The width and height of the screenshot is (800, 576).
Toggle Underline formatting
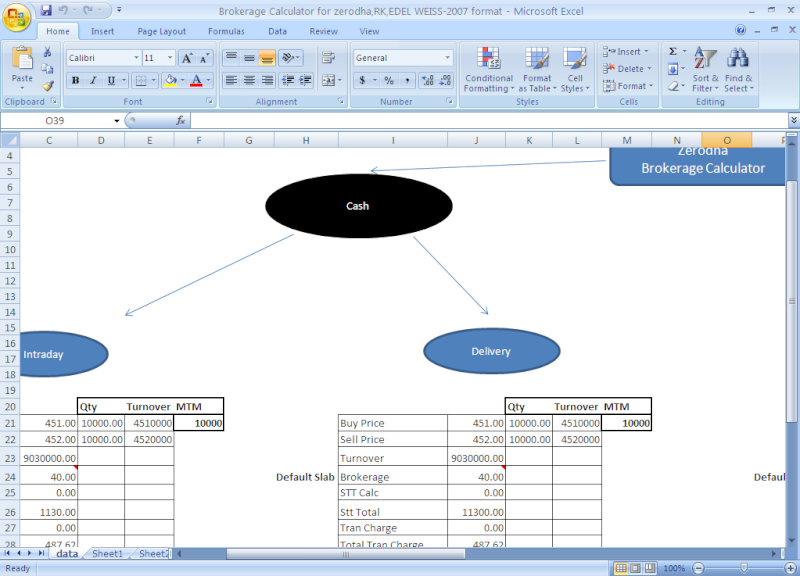(x=111, y=80)
